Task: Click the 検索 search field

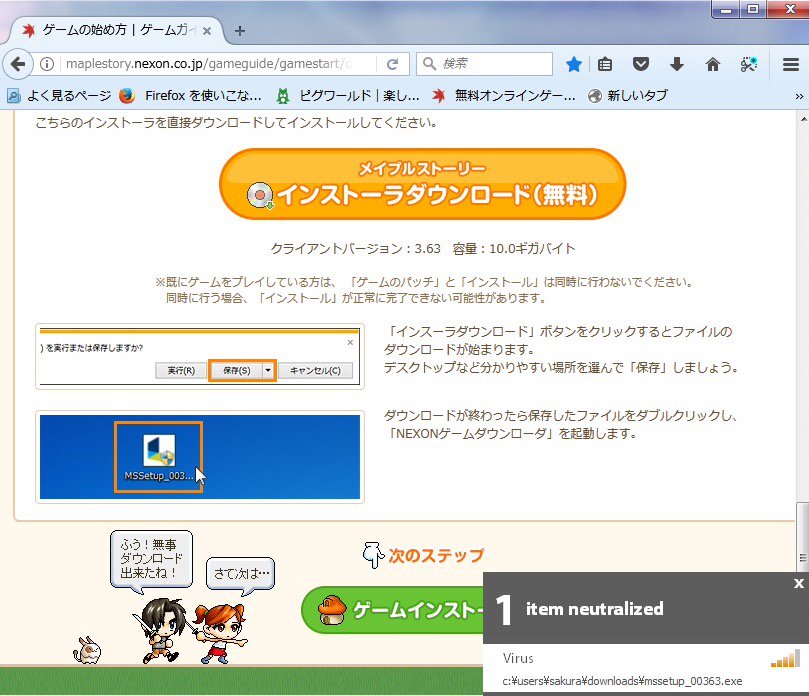Action: tap(484, 64)
